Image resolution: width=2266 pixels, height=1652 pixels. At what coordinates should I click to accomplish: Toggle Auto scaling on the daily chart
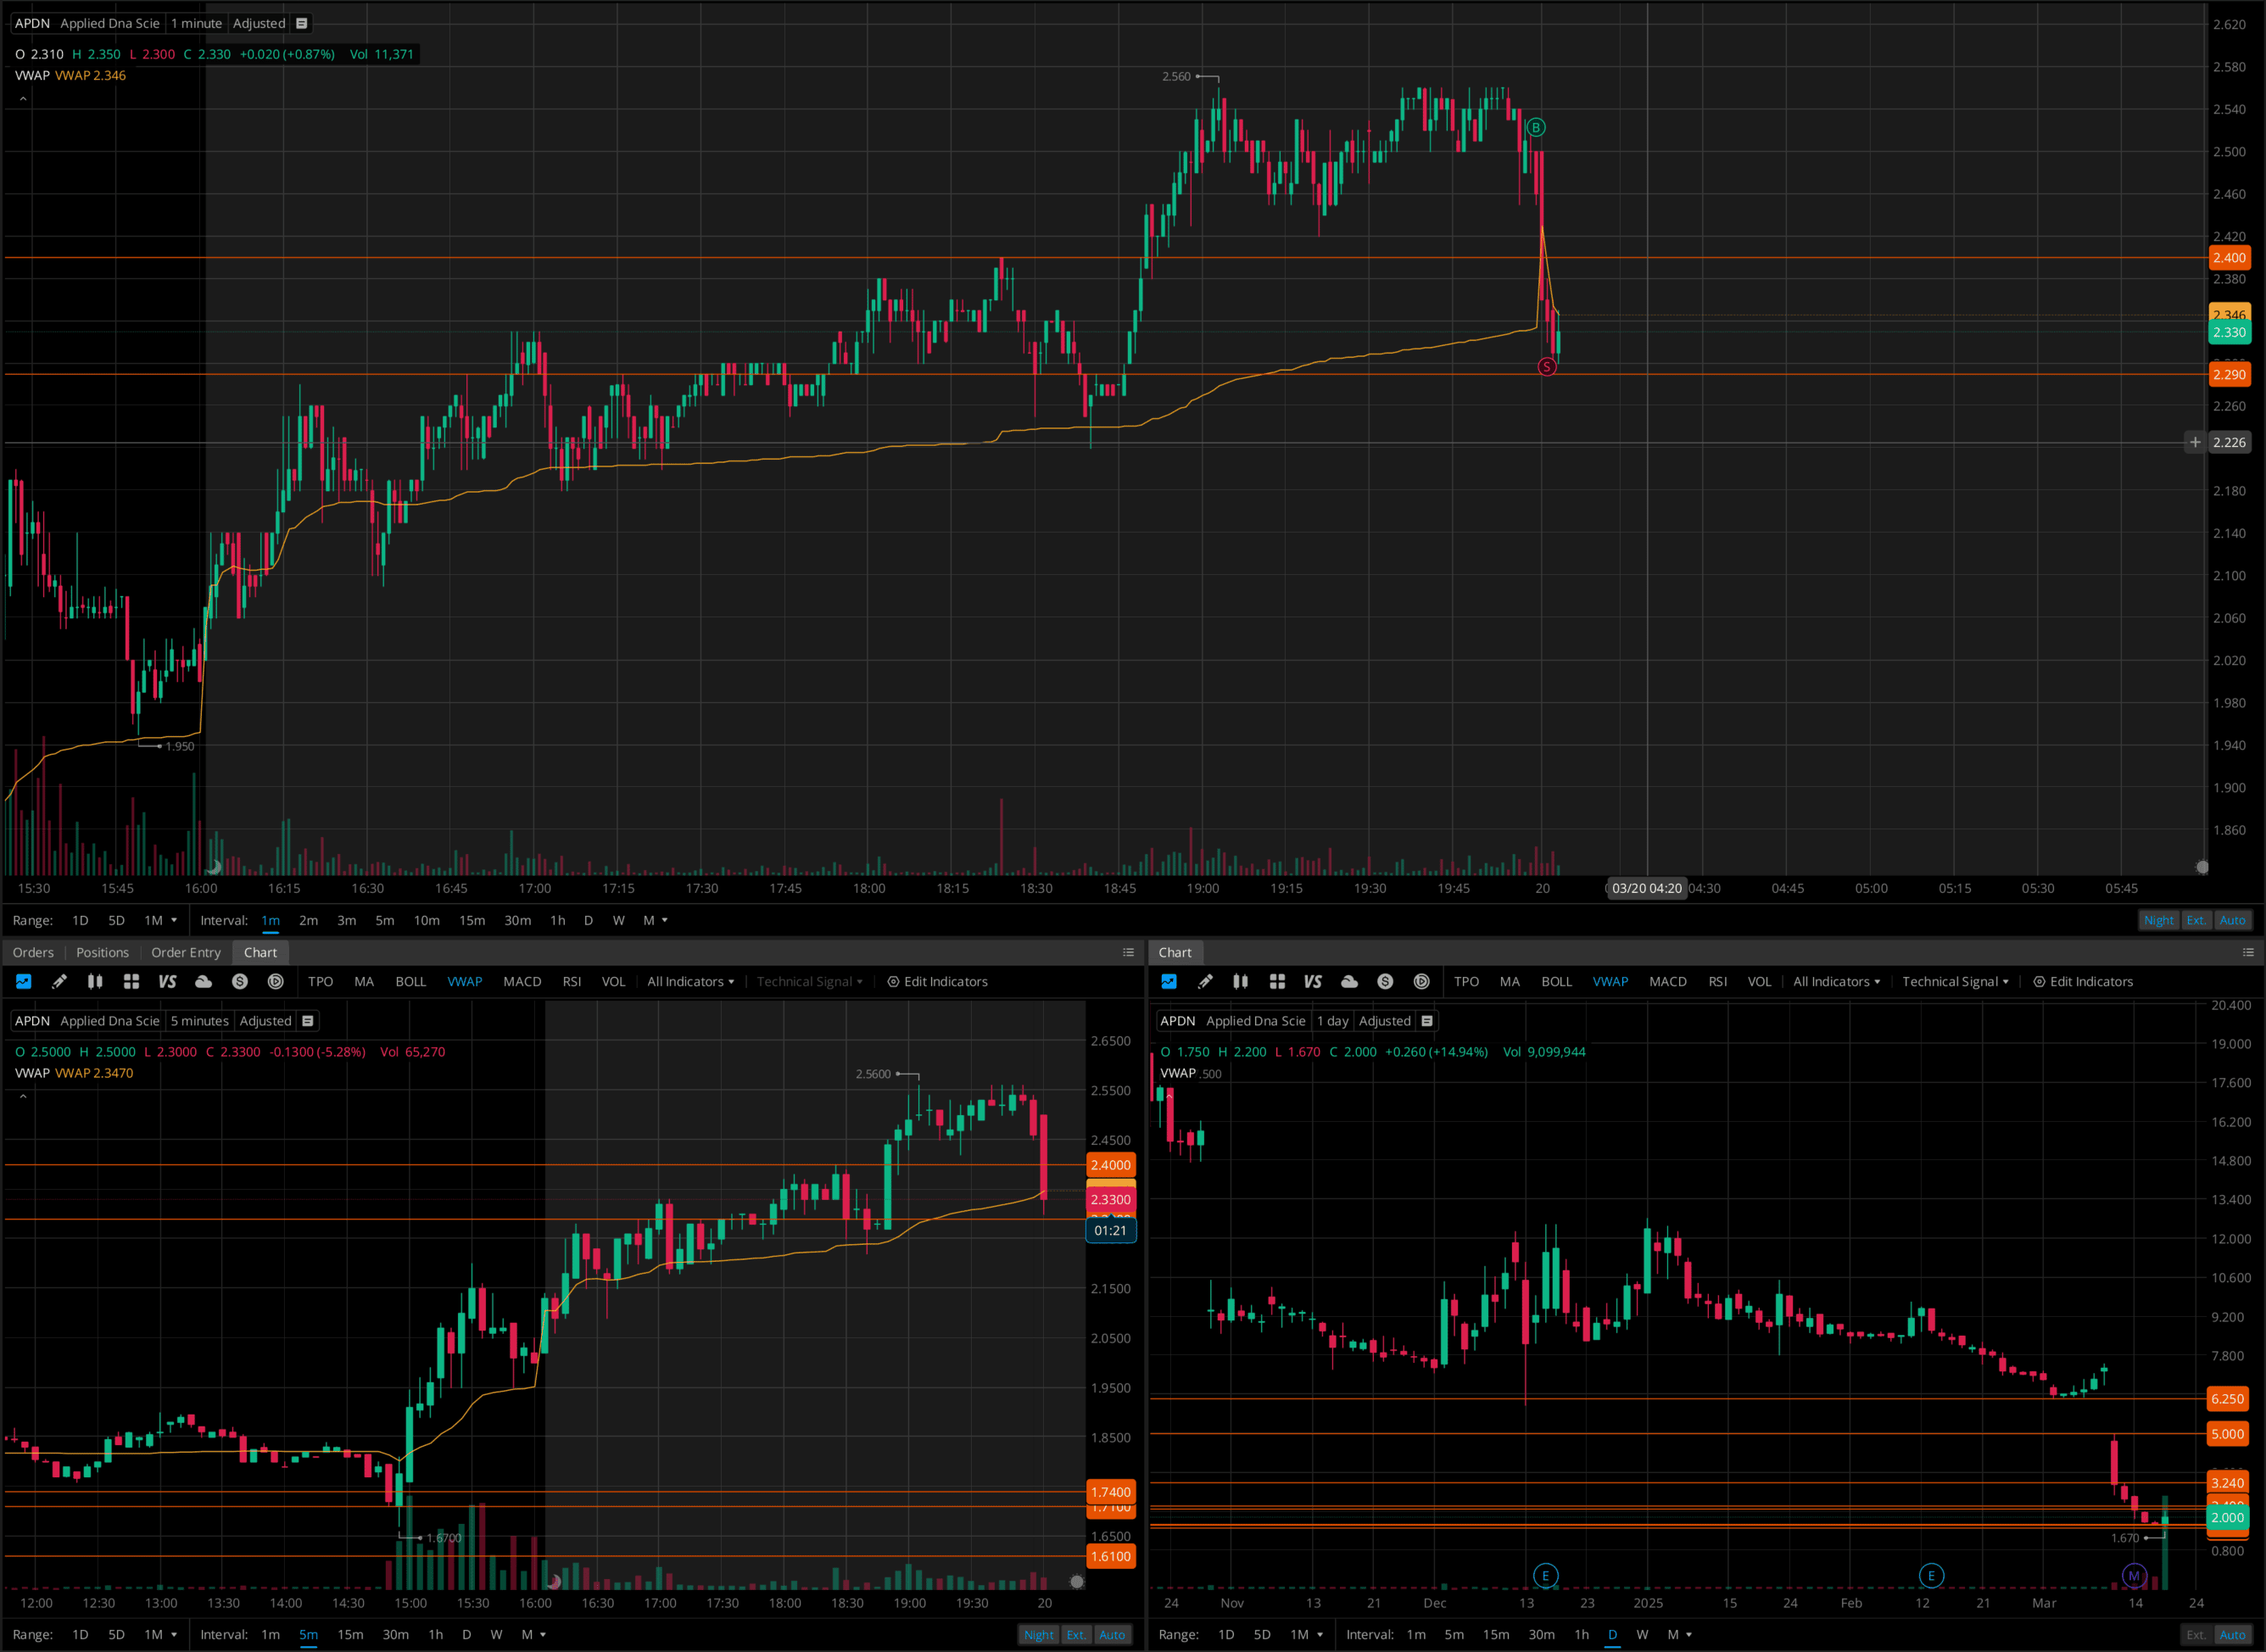(x=2232, y=1635)
